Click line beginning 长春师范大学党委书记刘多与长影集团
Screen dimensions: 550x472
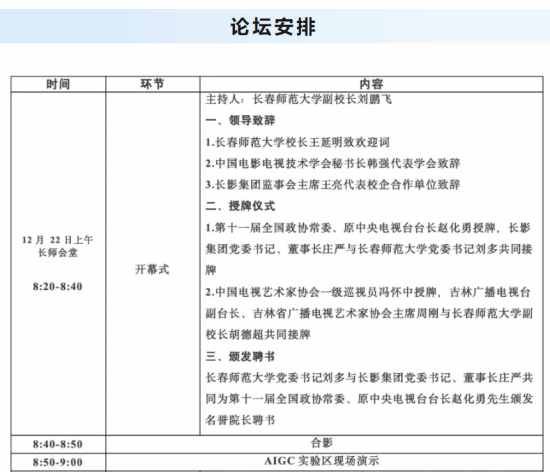tap(369, 378)
